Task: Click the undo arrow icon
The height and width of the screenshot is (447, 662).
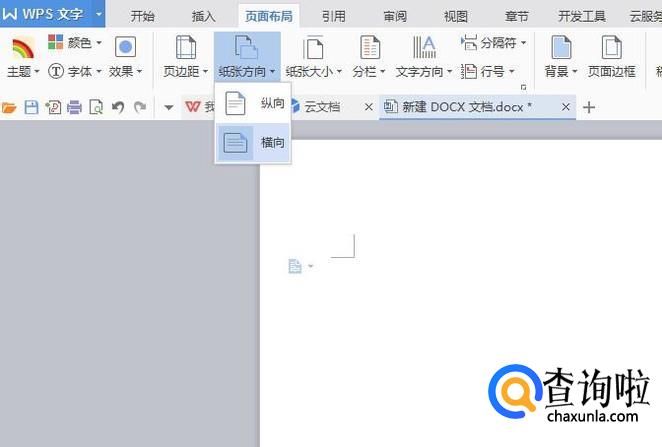Action: pos(118,108)
